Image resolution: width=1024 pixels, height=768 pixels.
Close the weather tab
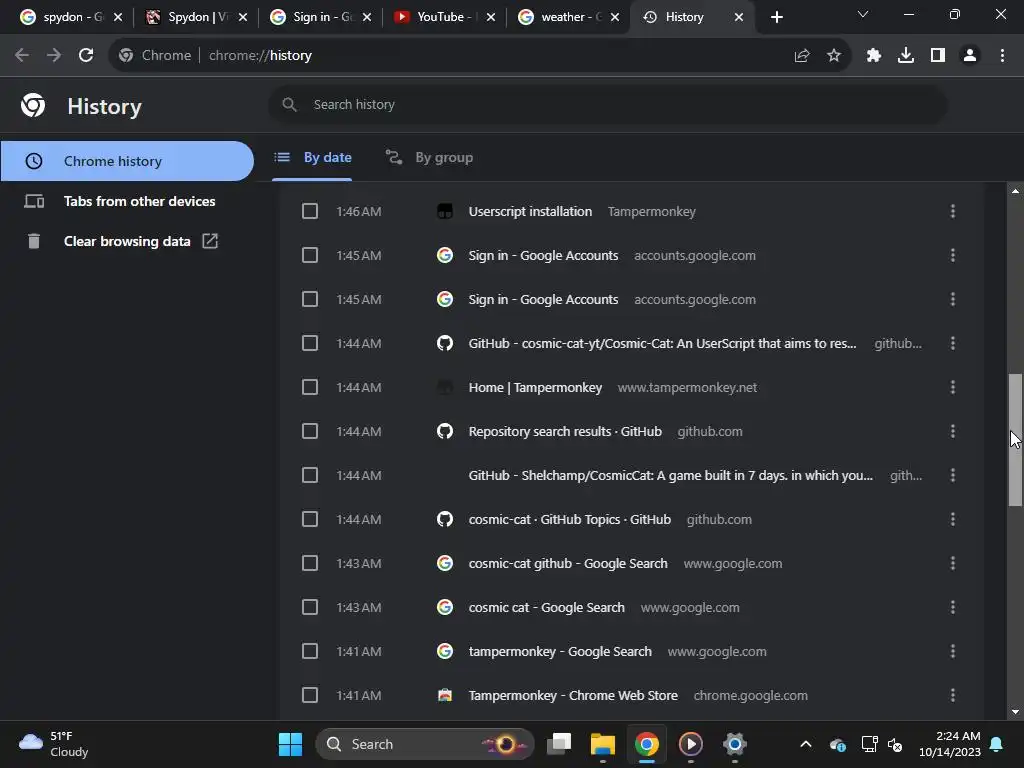(x=615, y=17)
